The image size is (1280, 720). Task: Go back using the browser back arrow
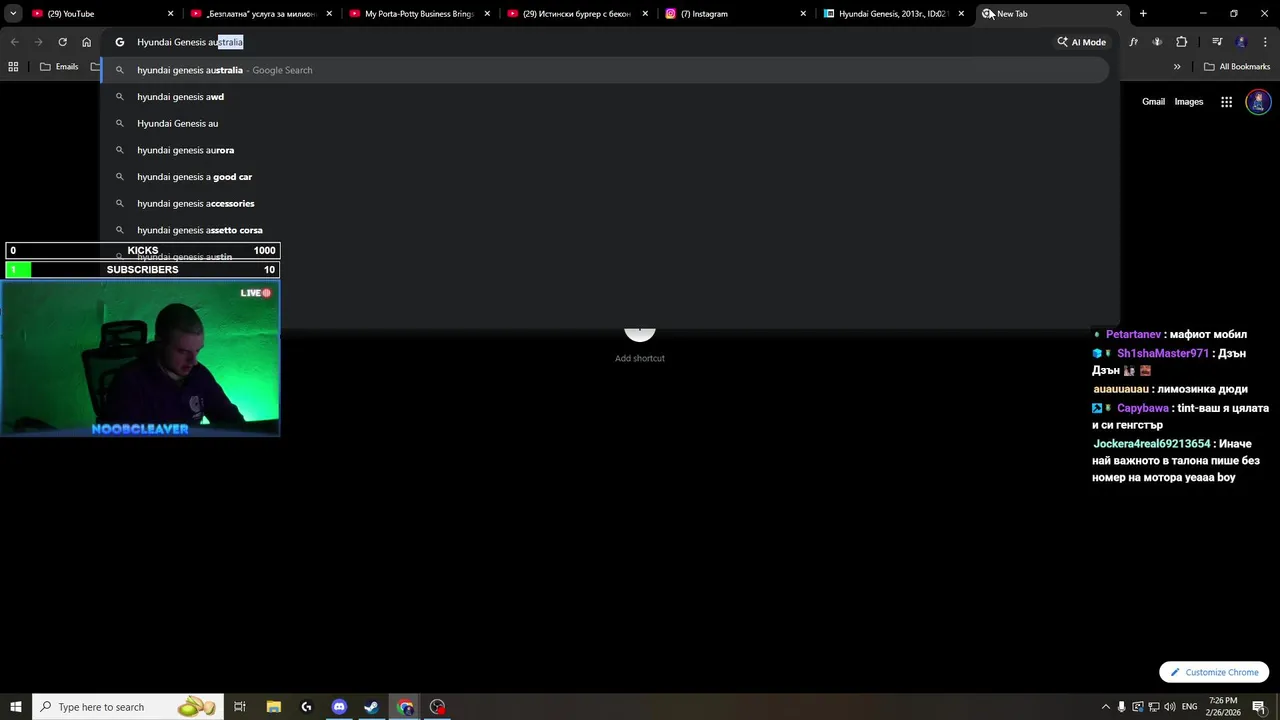[x=14, y=42]
